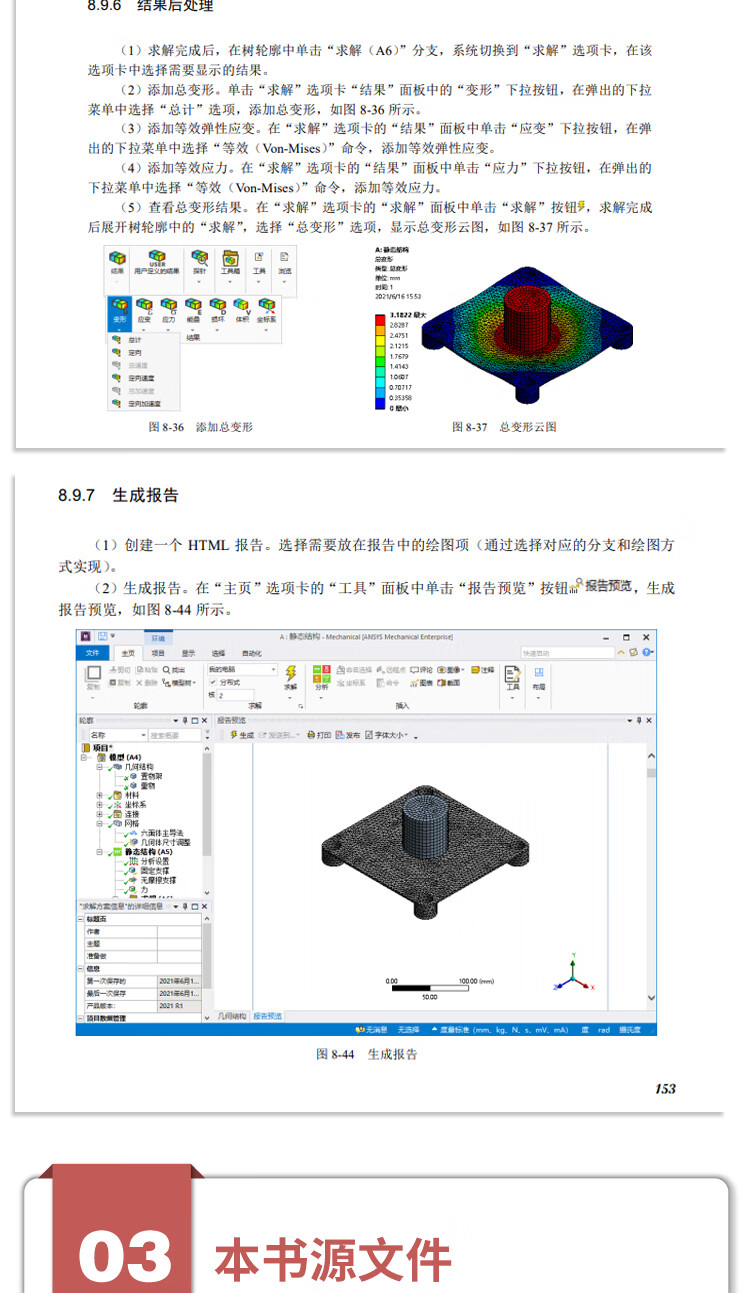Viewport: 750px width, 1293px height.
Task: Open the 应力 stress dropdown
Action: pos(169,313)
